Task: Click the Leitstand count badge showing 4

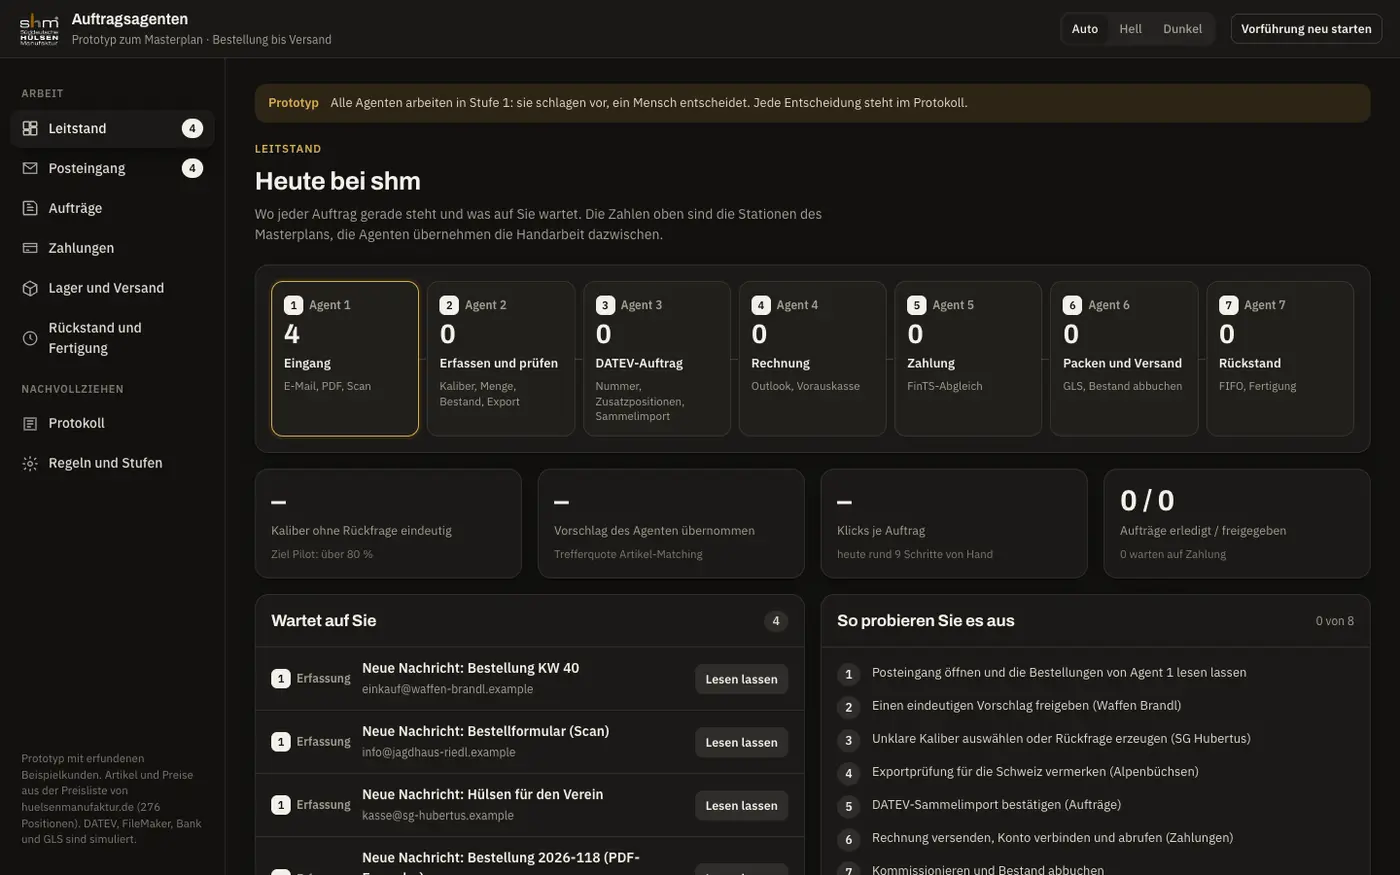Action: pyautogui.click(x=192, y=128)
